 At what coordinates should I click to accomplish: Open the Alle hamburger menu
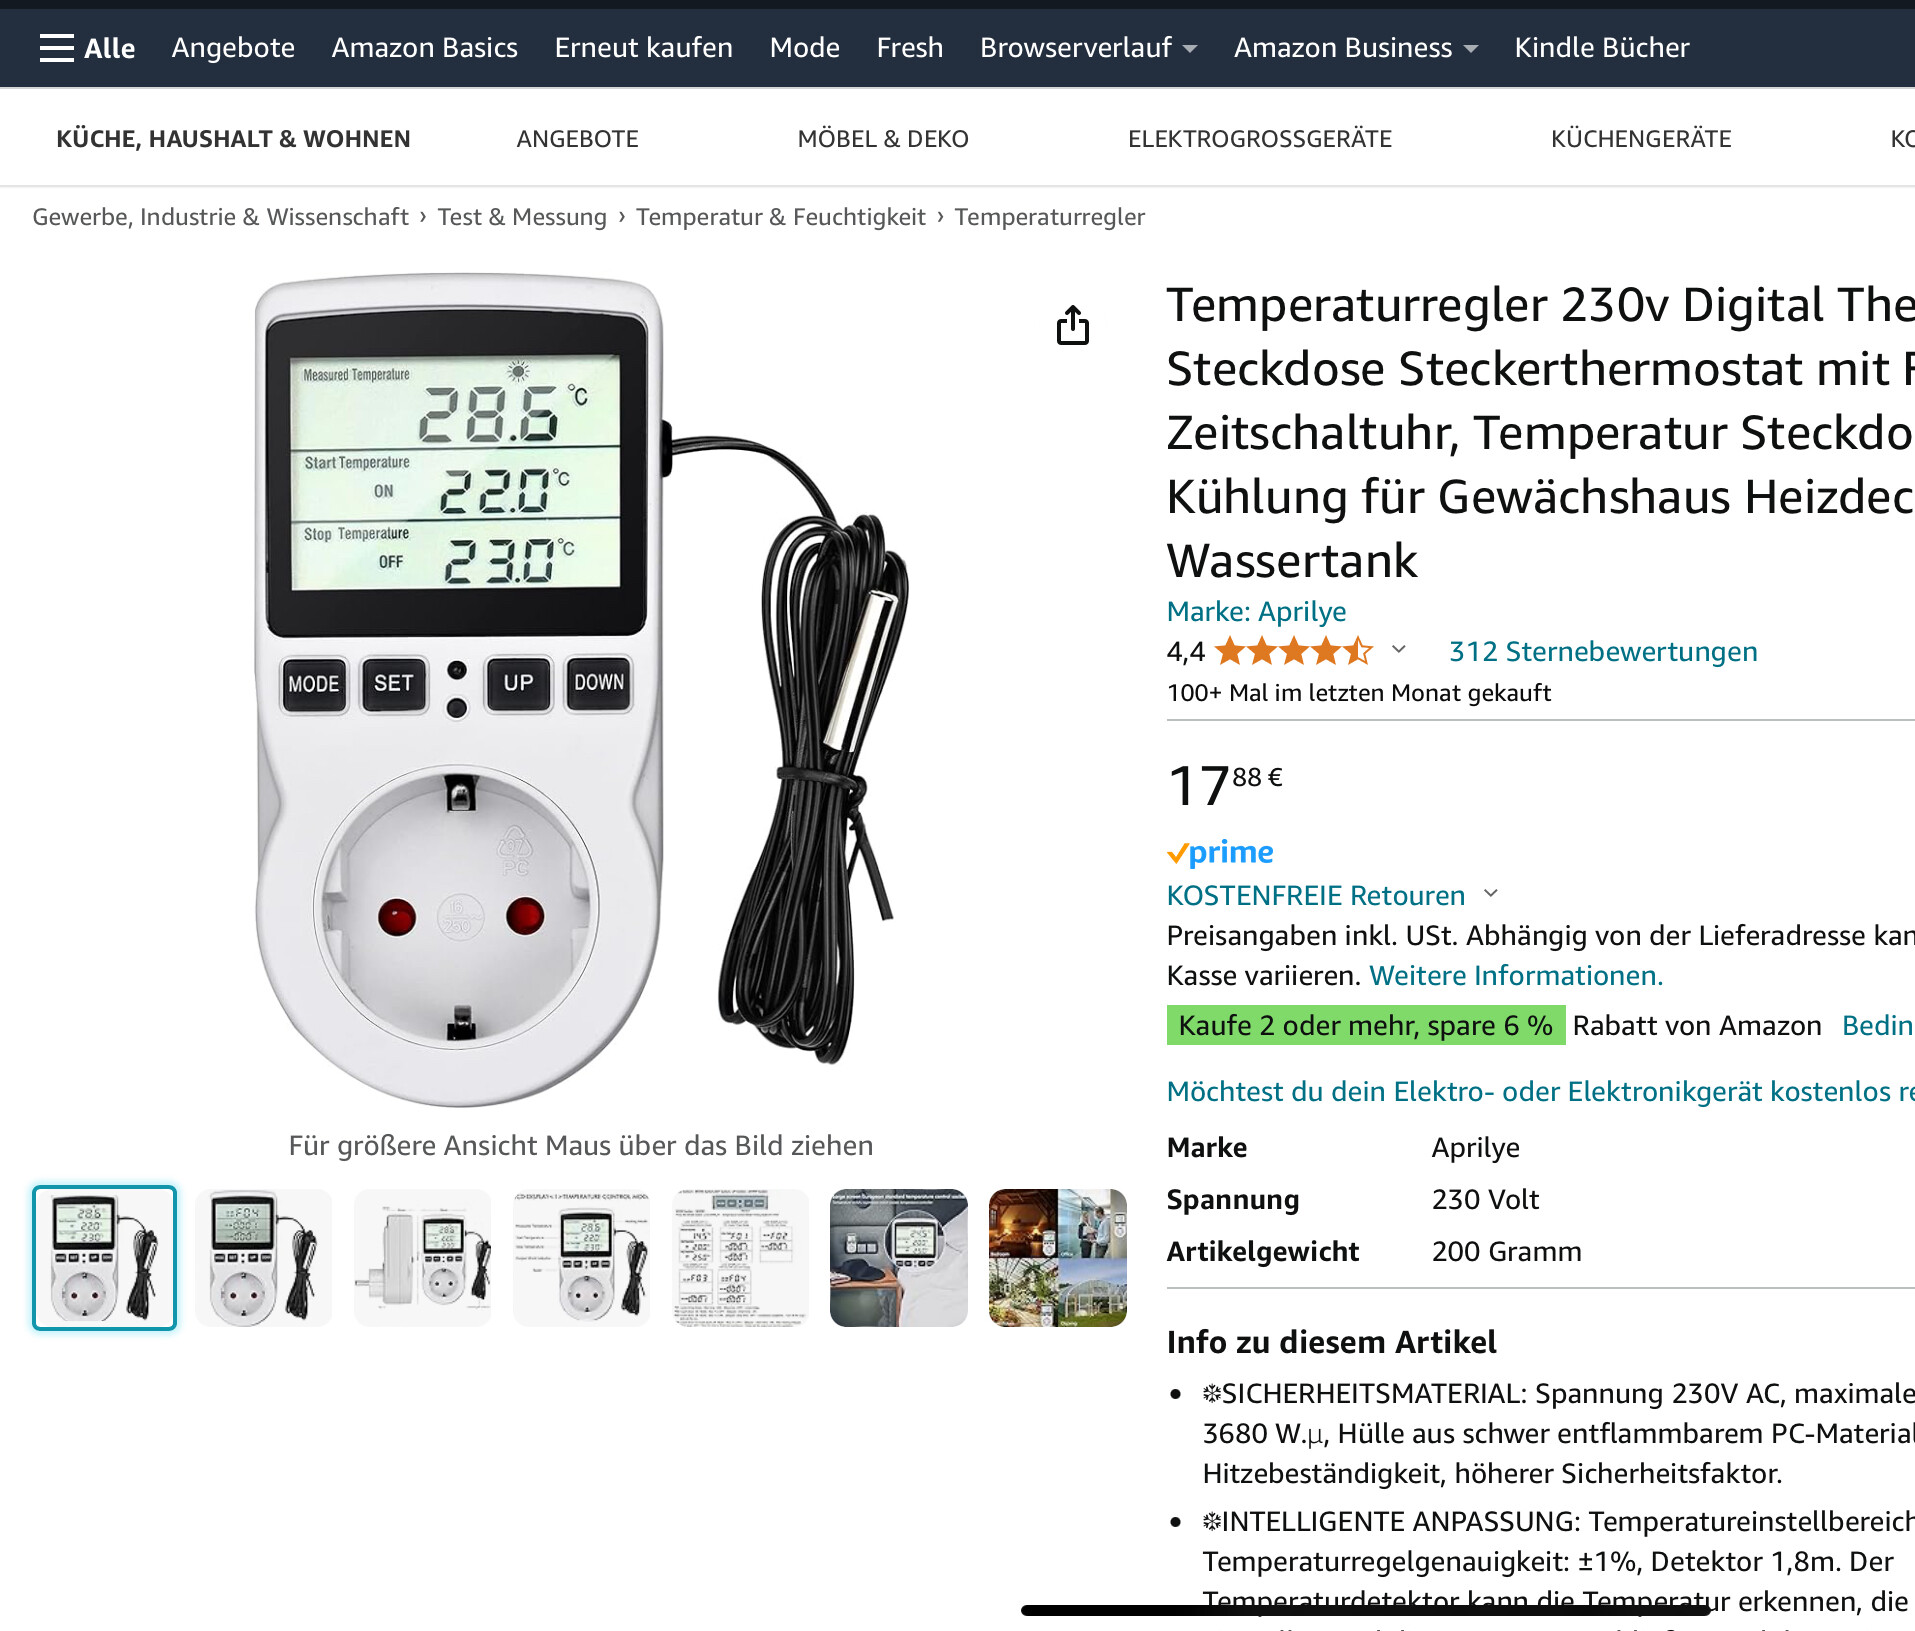[x=87, y=48]
